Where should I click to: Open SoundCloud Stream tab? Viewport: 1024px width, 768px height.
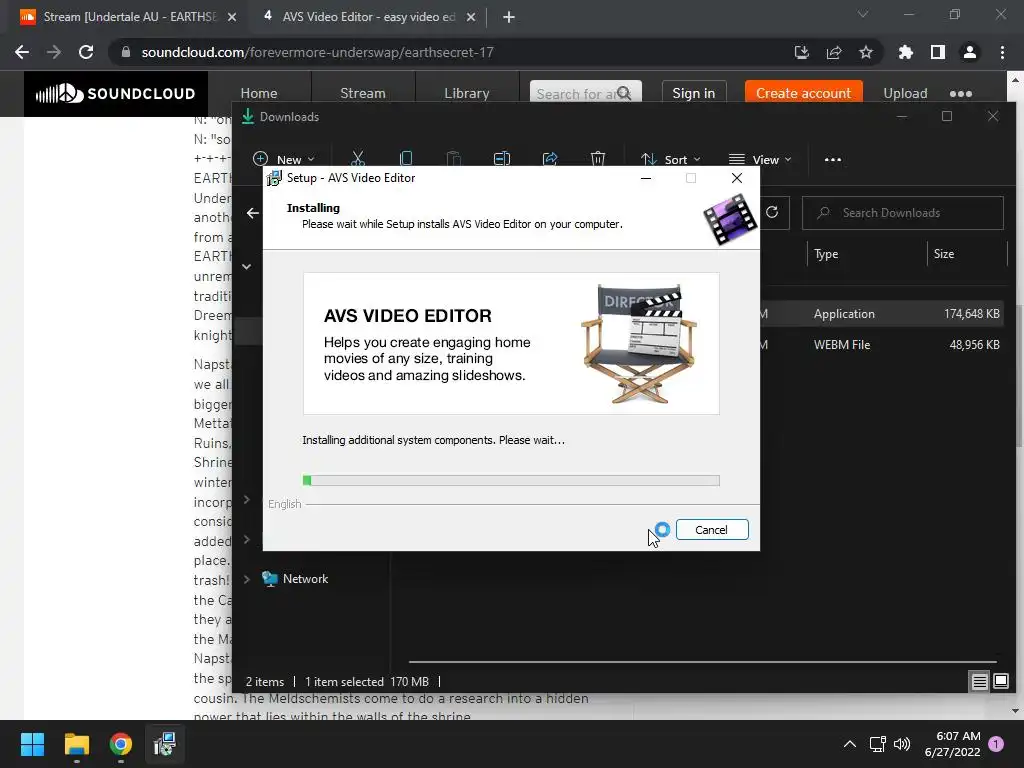tap(362, 93)
